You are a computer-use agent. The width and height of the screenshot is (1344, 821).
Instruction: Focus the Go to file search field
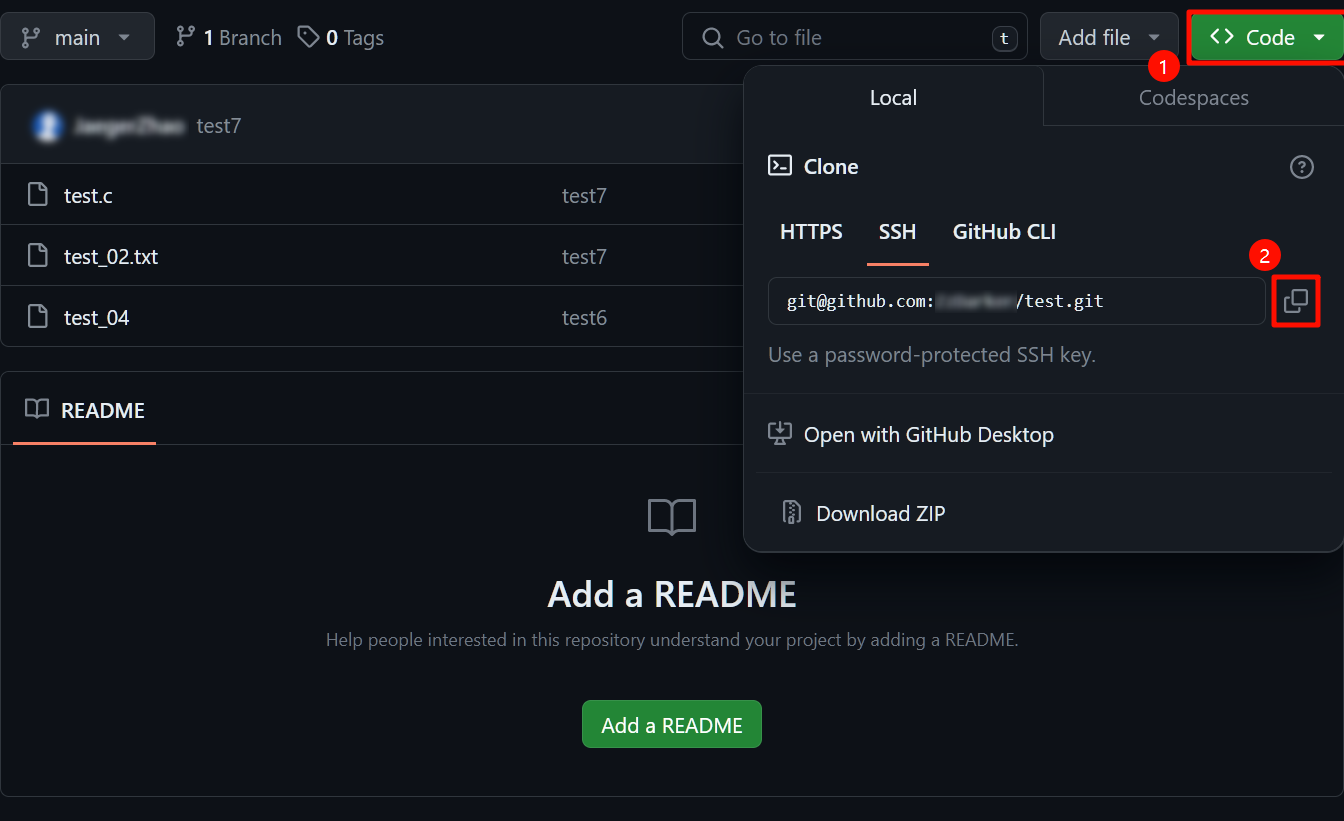click(855, 37)
